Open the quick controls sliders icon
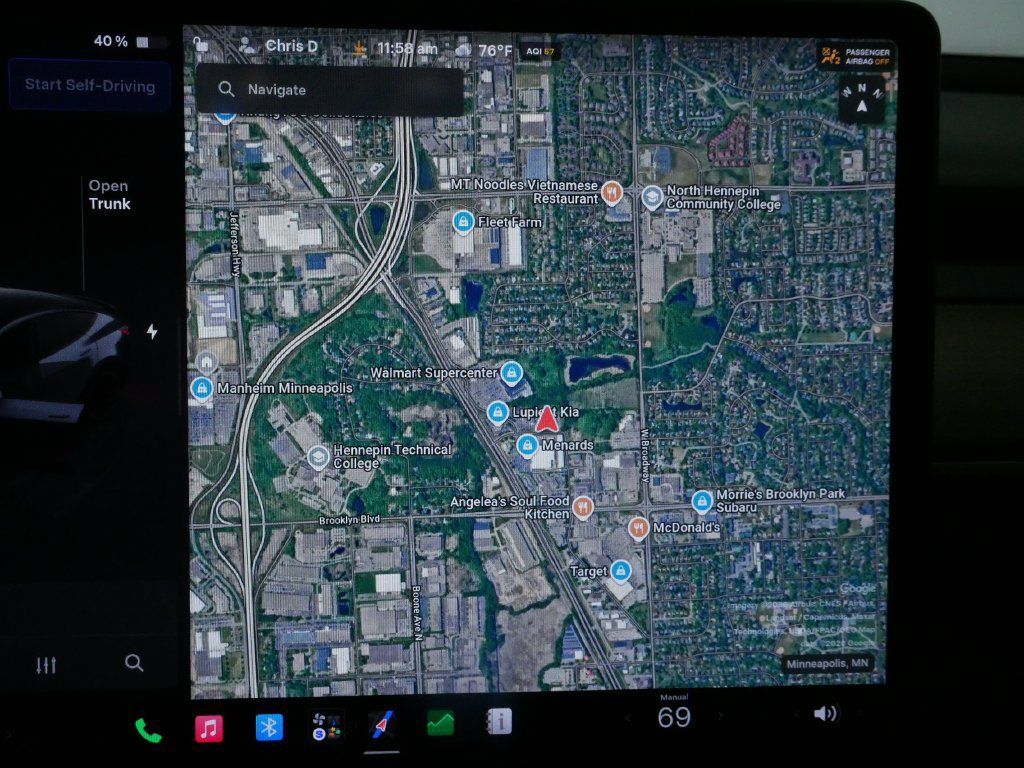1024x768 pixels. click(46, 665)
